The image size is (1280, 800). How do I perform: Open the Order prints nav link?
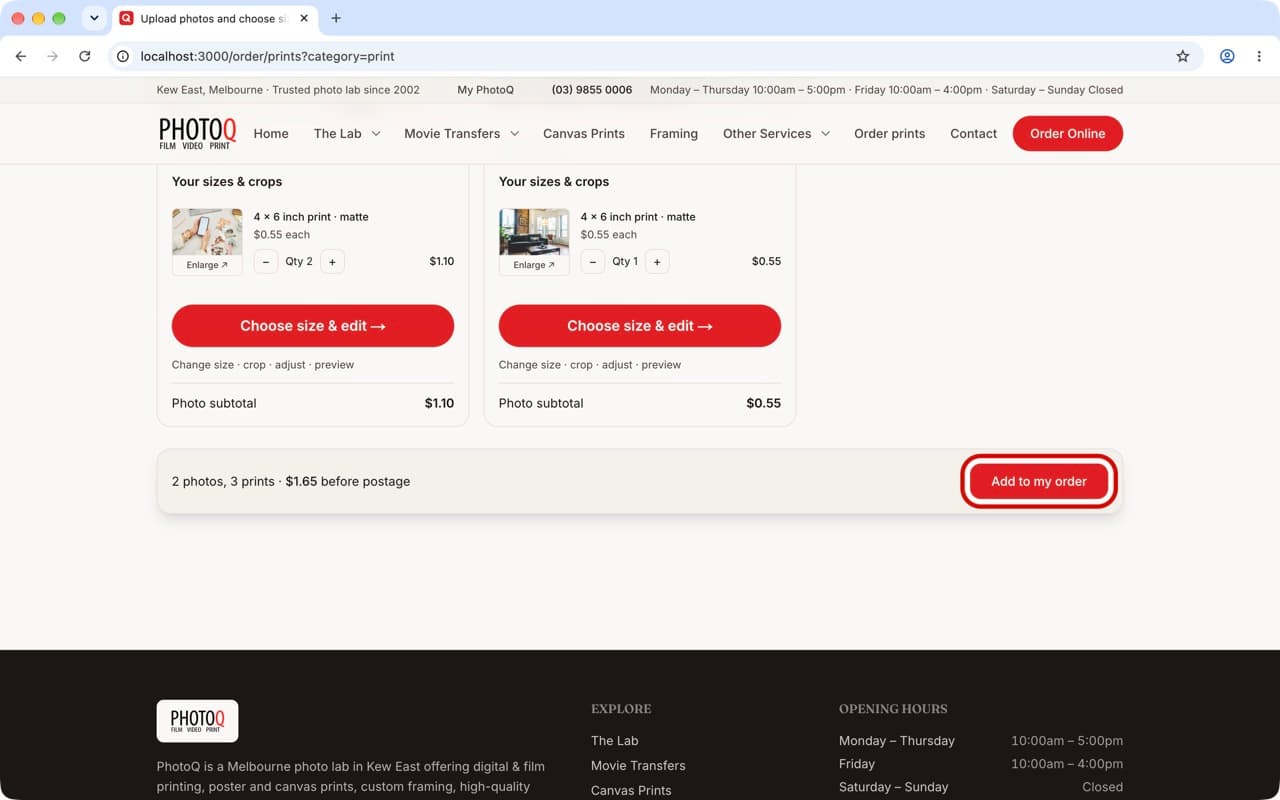pos(890,133)
